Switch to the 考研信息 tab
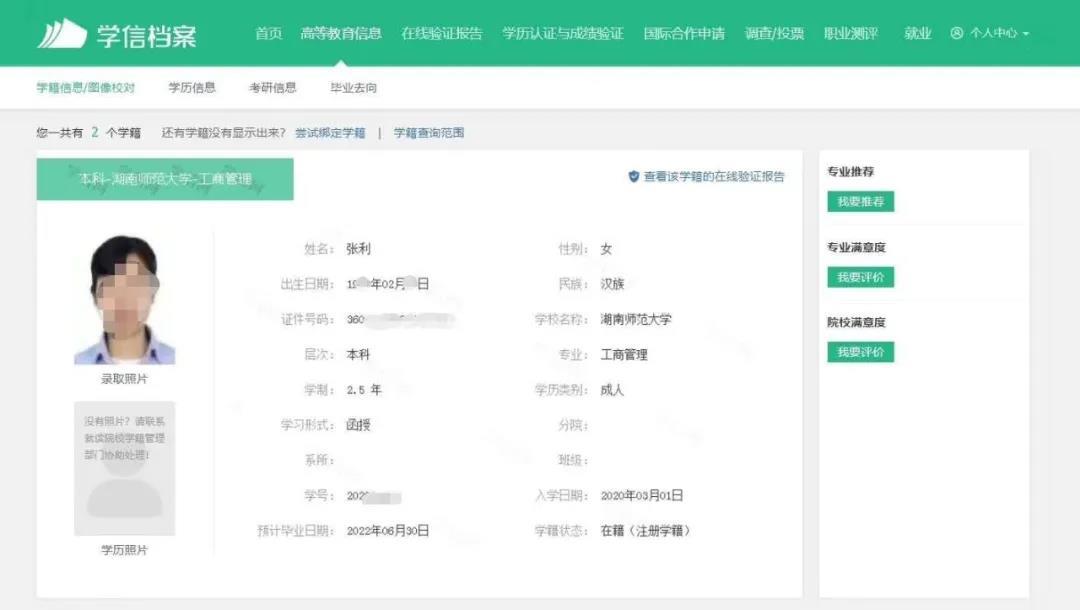Viewport: 1080px width, 610px height. coord(273,87)
